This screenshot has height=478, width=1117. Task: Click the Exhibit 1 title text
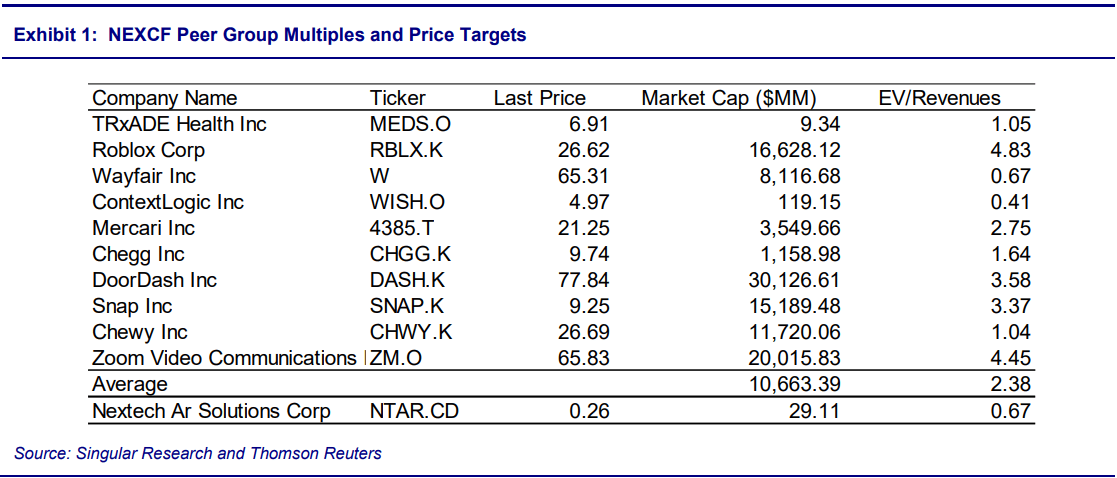[x=270, y=35]
